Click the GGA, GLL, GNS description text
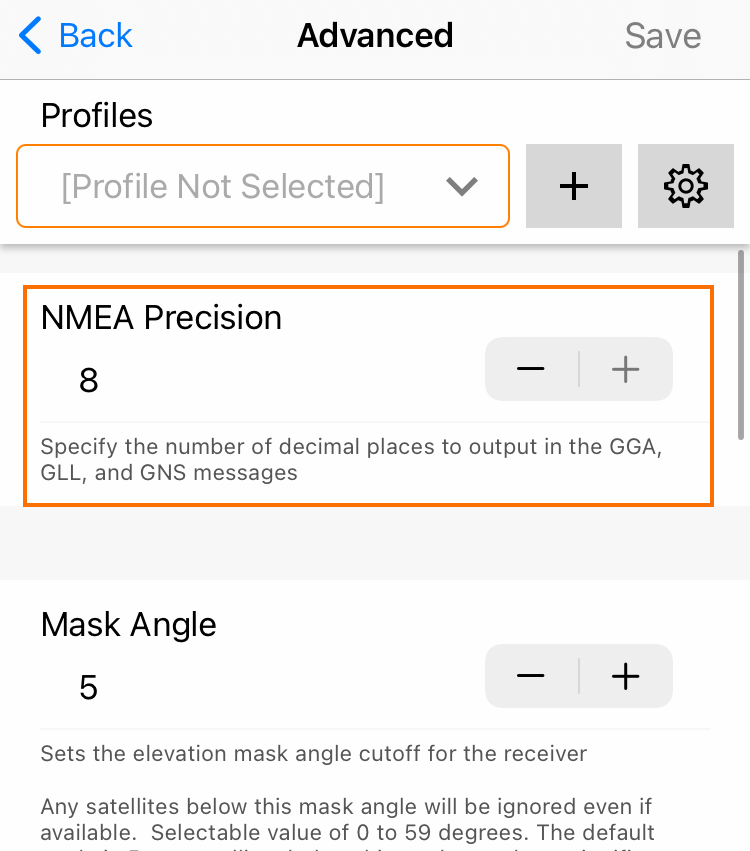Screen dimensions: 750x851 350,459
